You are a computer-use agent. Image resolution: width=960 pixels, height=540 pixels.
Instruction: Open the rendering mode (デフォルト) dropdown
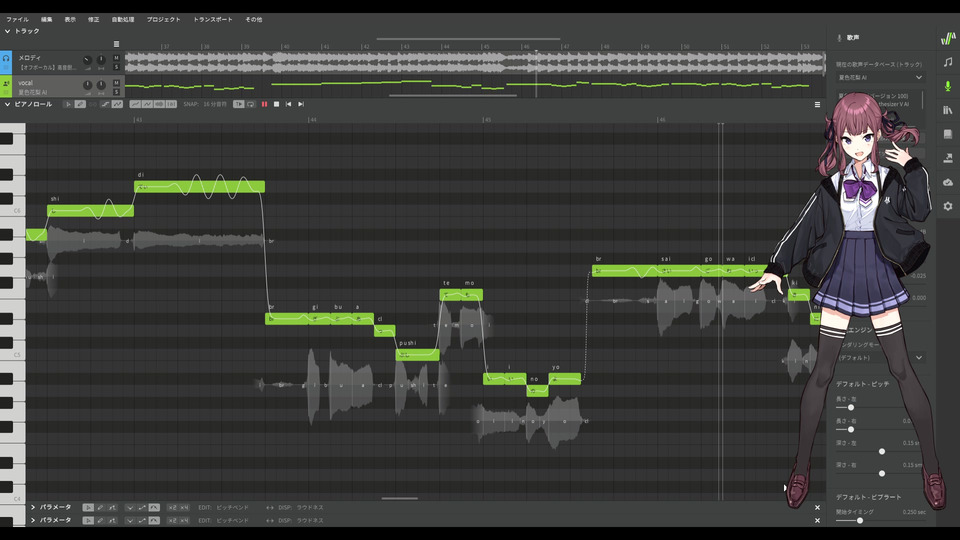point(880,358)
